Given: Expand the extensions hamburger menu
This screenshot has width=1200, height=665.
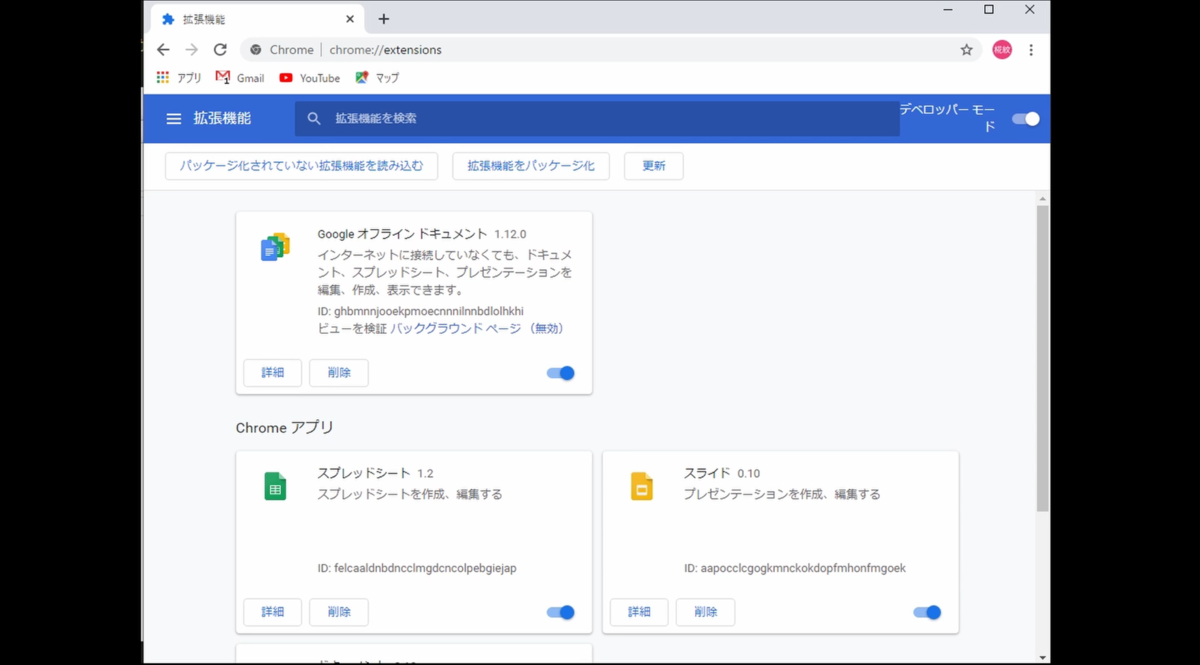Looking at the screenshot, I should point(173,118).
